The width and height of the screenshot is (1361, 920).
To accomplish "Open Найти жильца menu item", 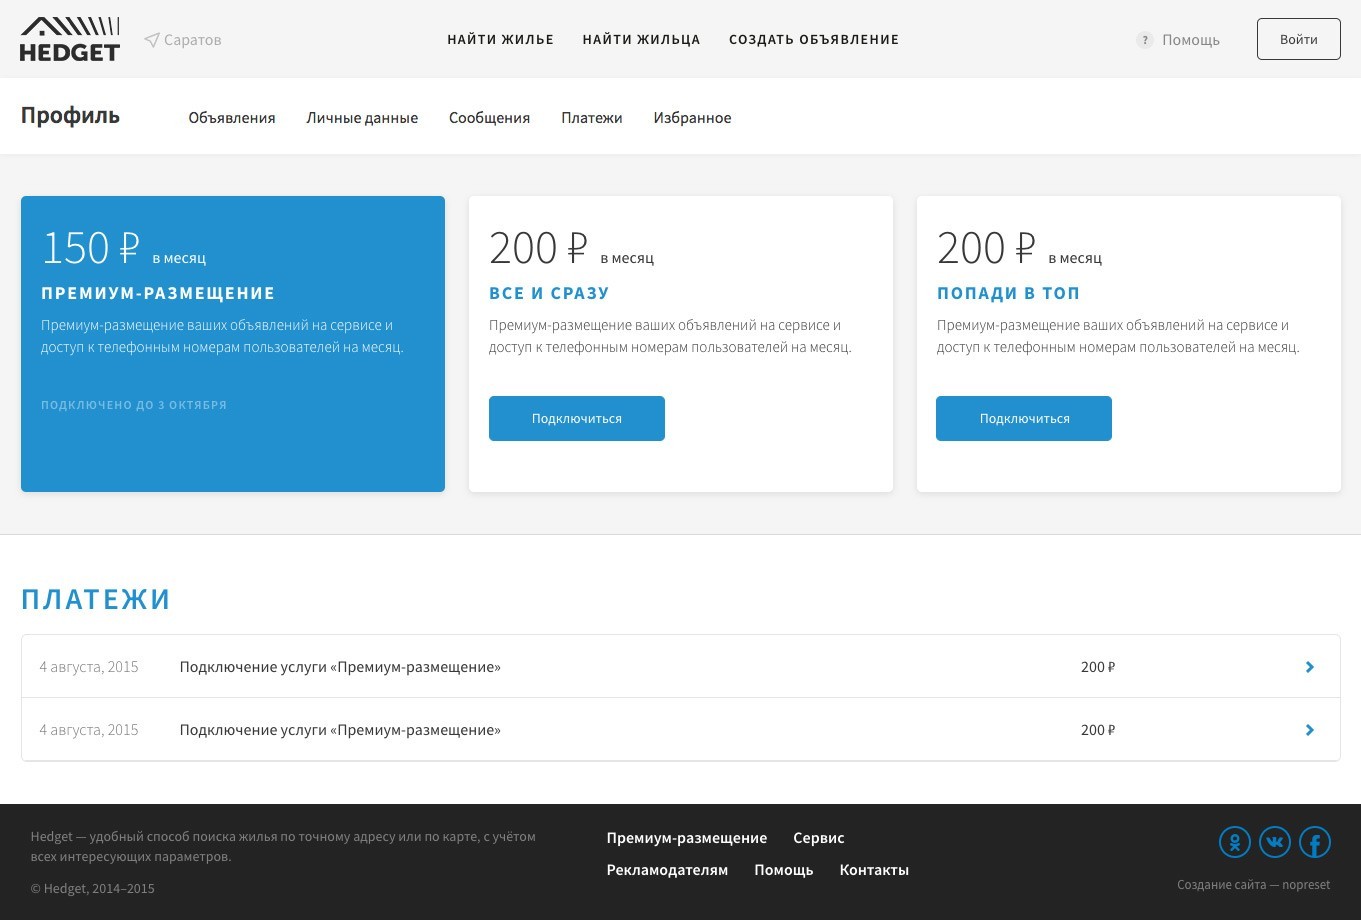I will point(641,40).
